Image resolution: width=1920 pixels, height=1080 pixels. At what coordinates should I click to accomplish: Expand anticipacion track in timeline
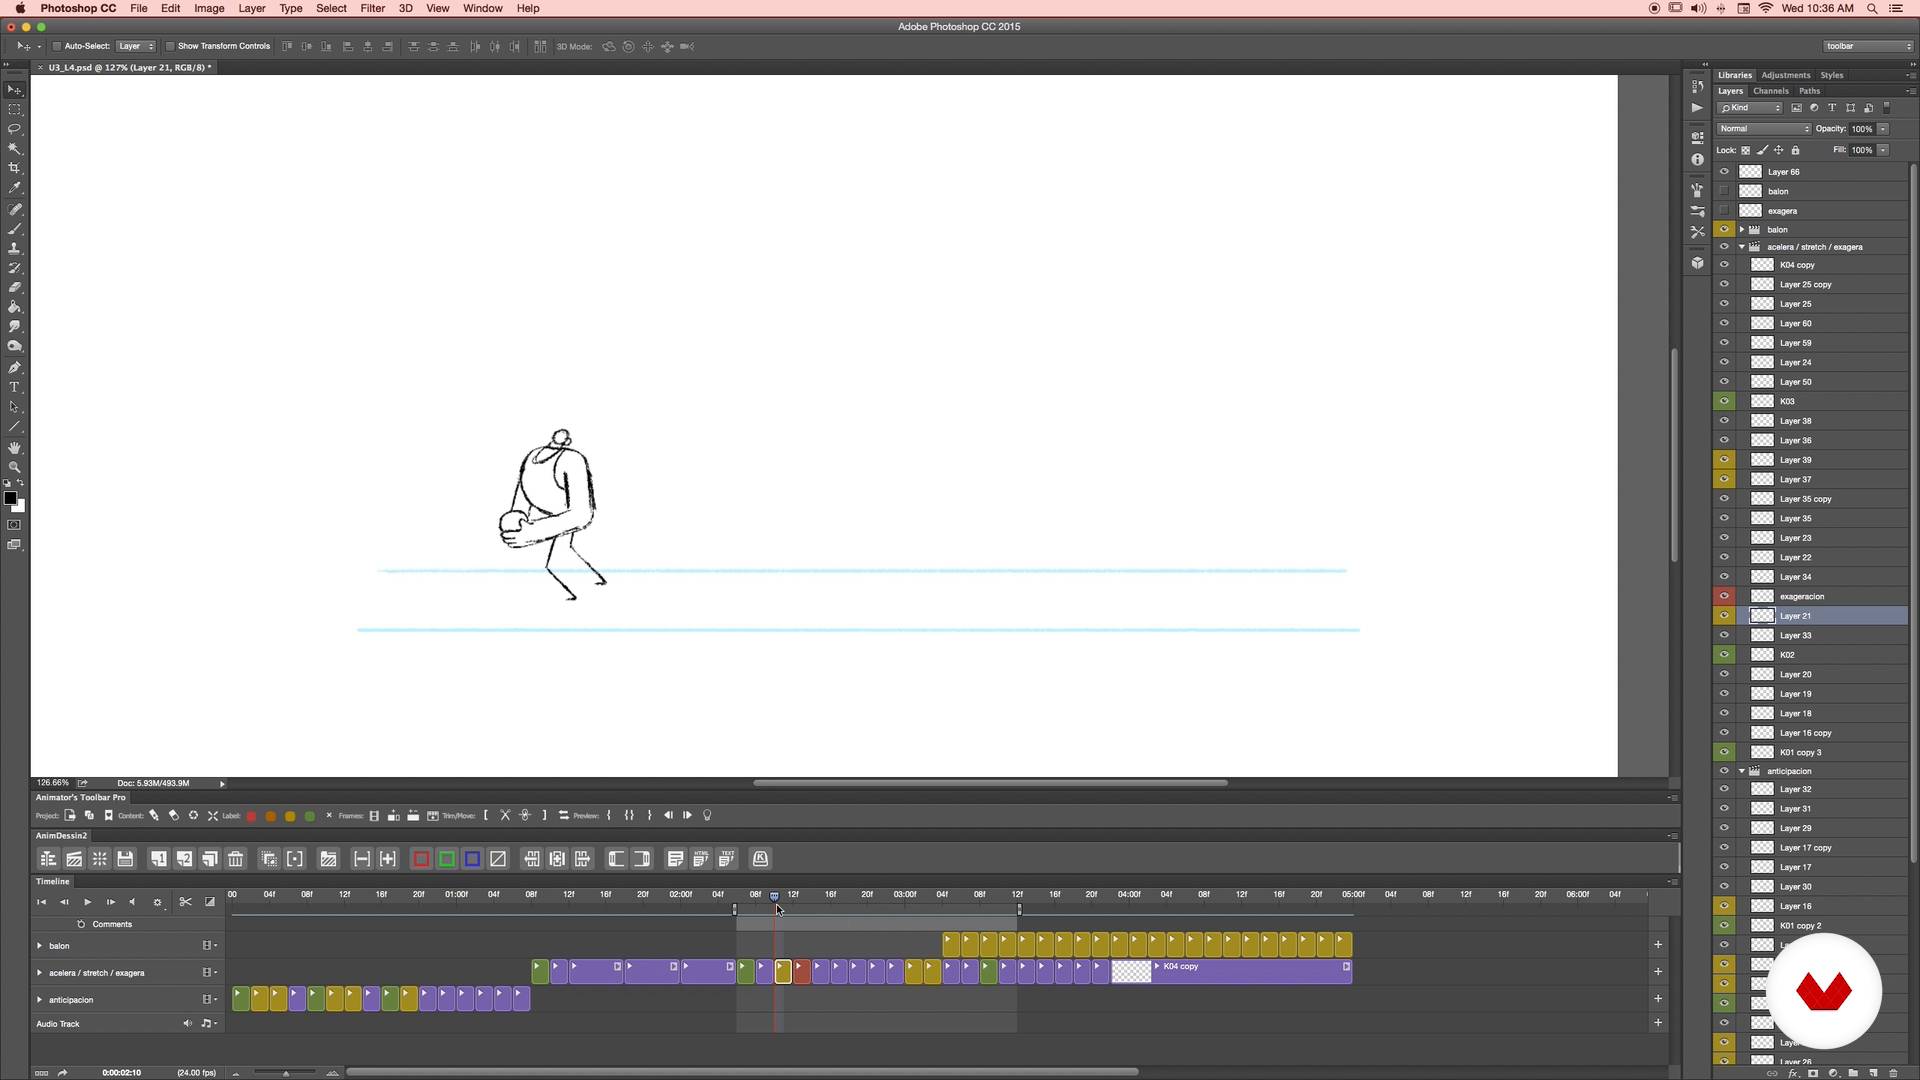tap(40, 1000)
